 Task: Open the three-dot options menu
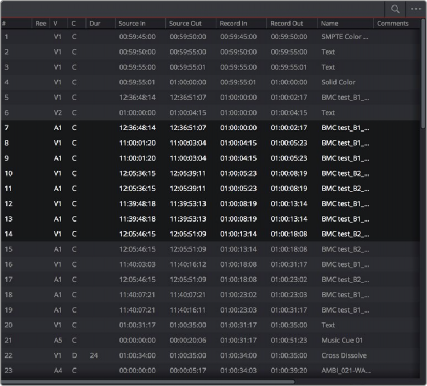click(416, 9)
